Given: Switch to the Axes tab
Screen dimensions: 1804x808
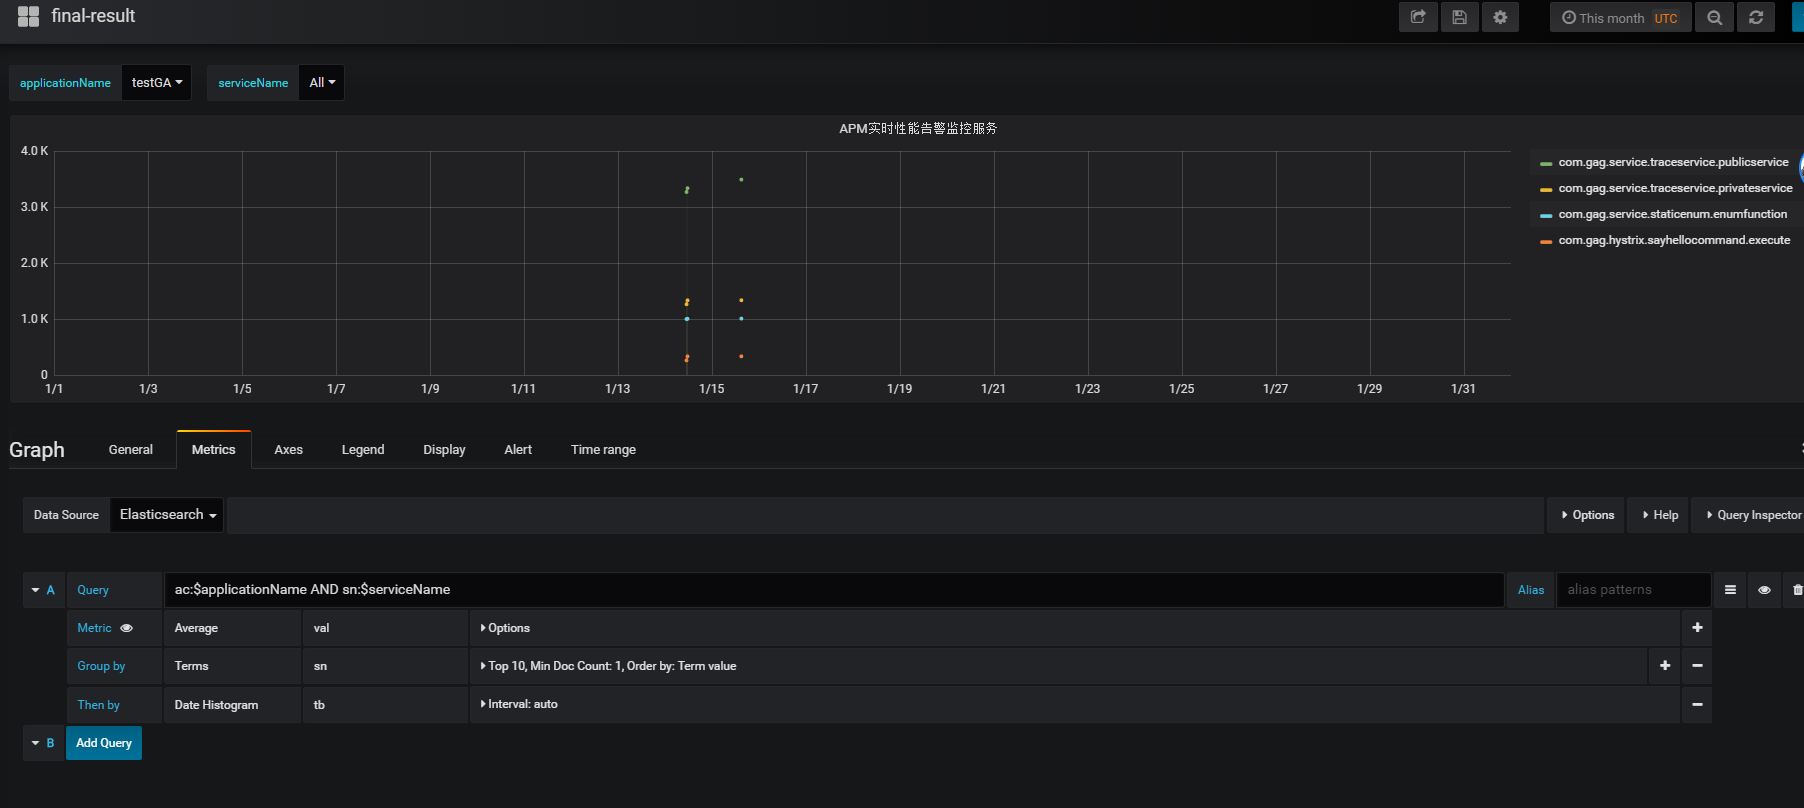Looking at the screenshot, I should 289,450.
